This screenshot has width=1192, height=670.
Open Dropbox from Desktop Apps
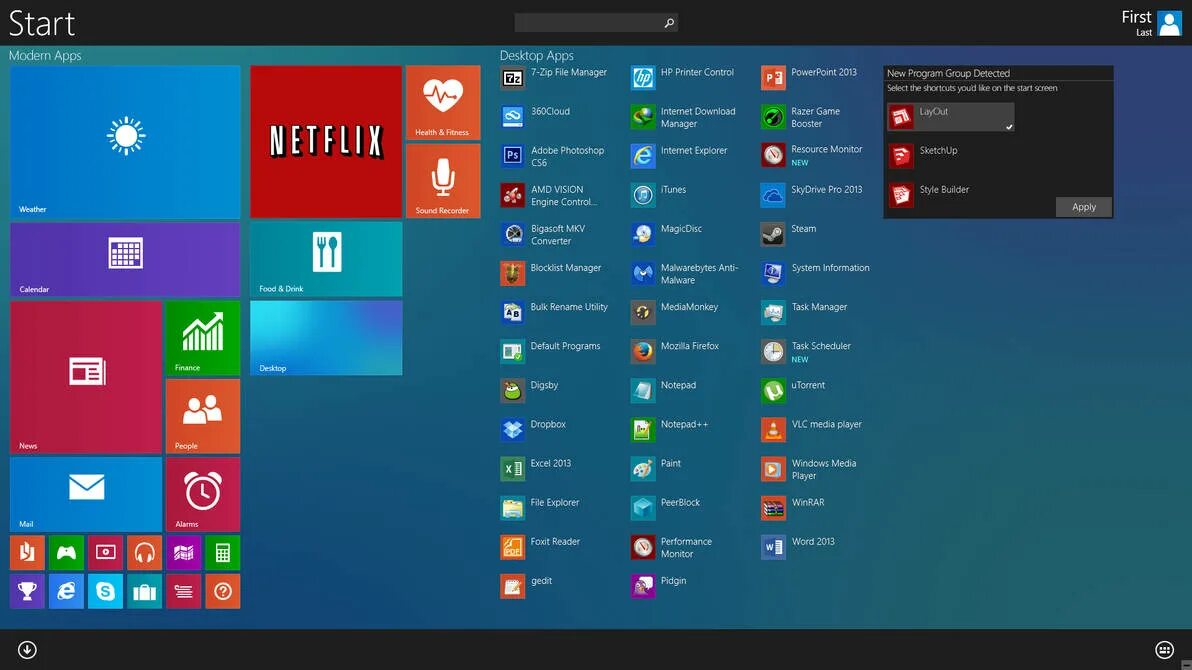coord(535,430)
